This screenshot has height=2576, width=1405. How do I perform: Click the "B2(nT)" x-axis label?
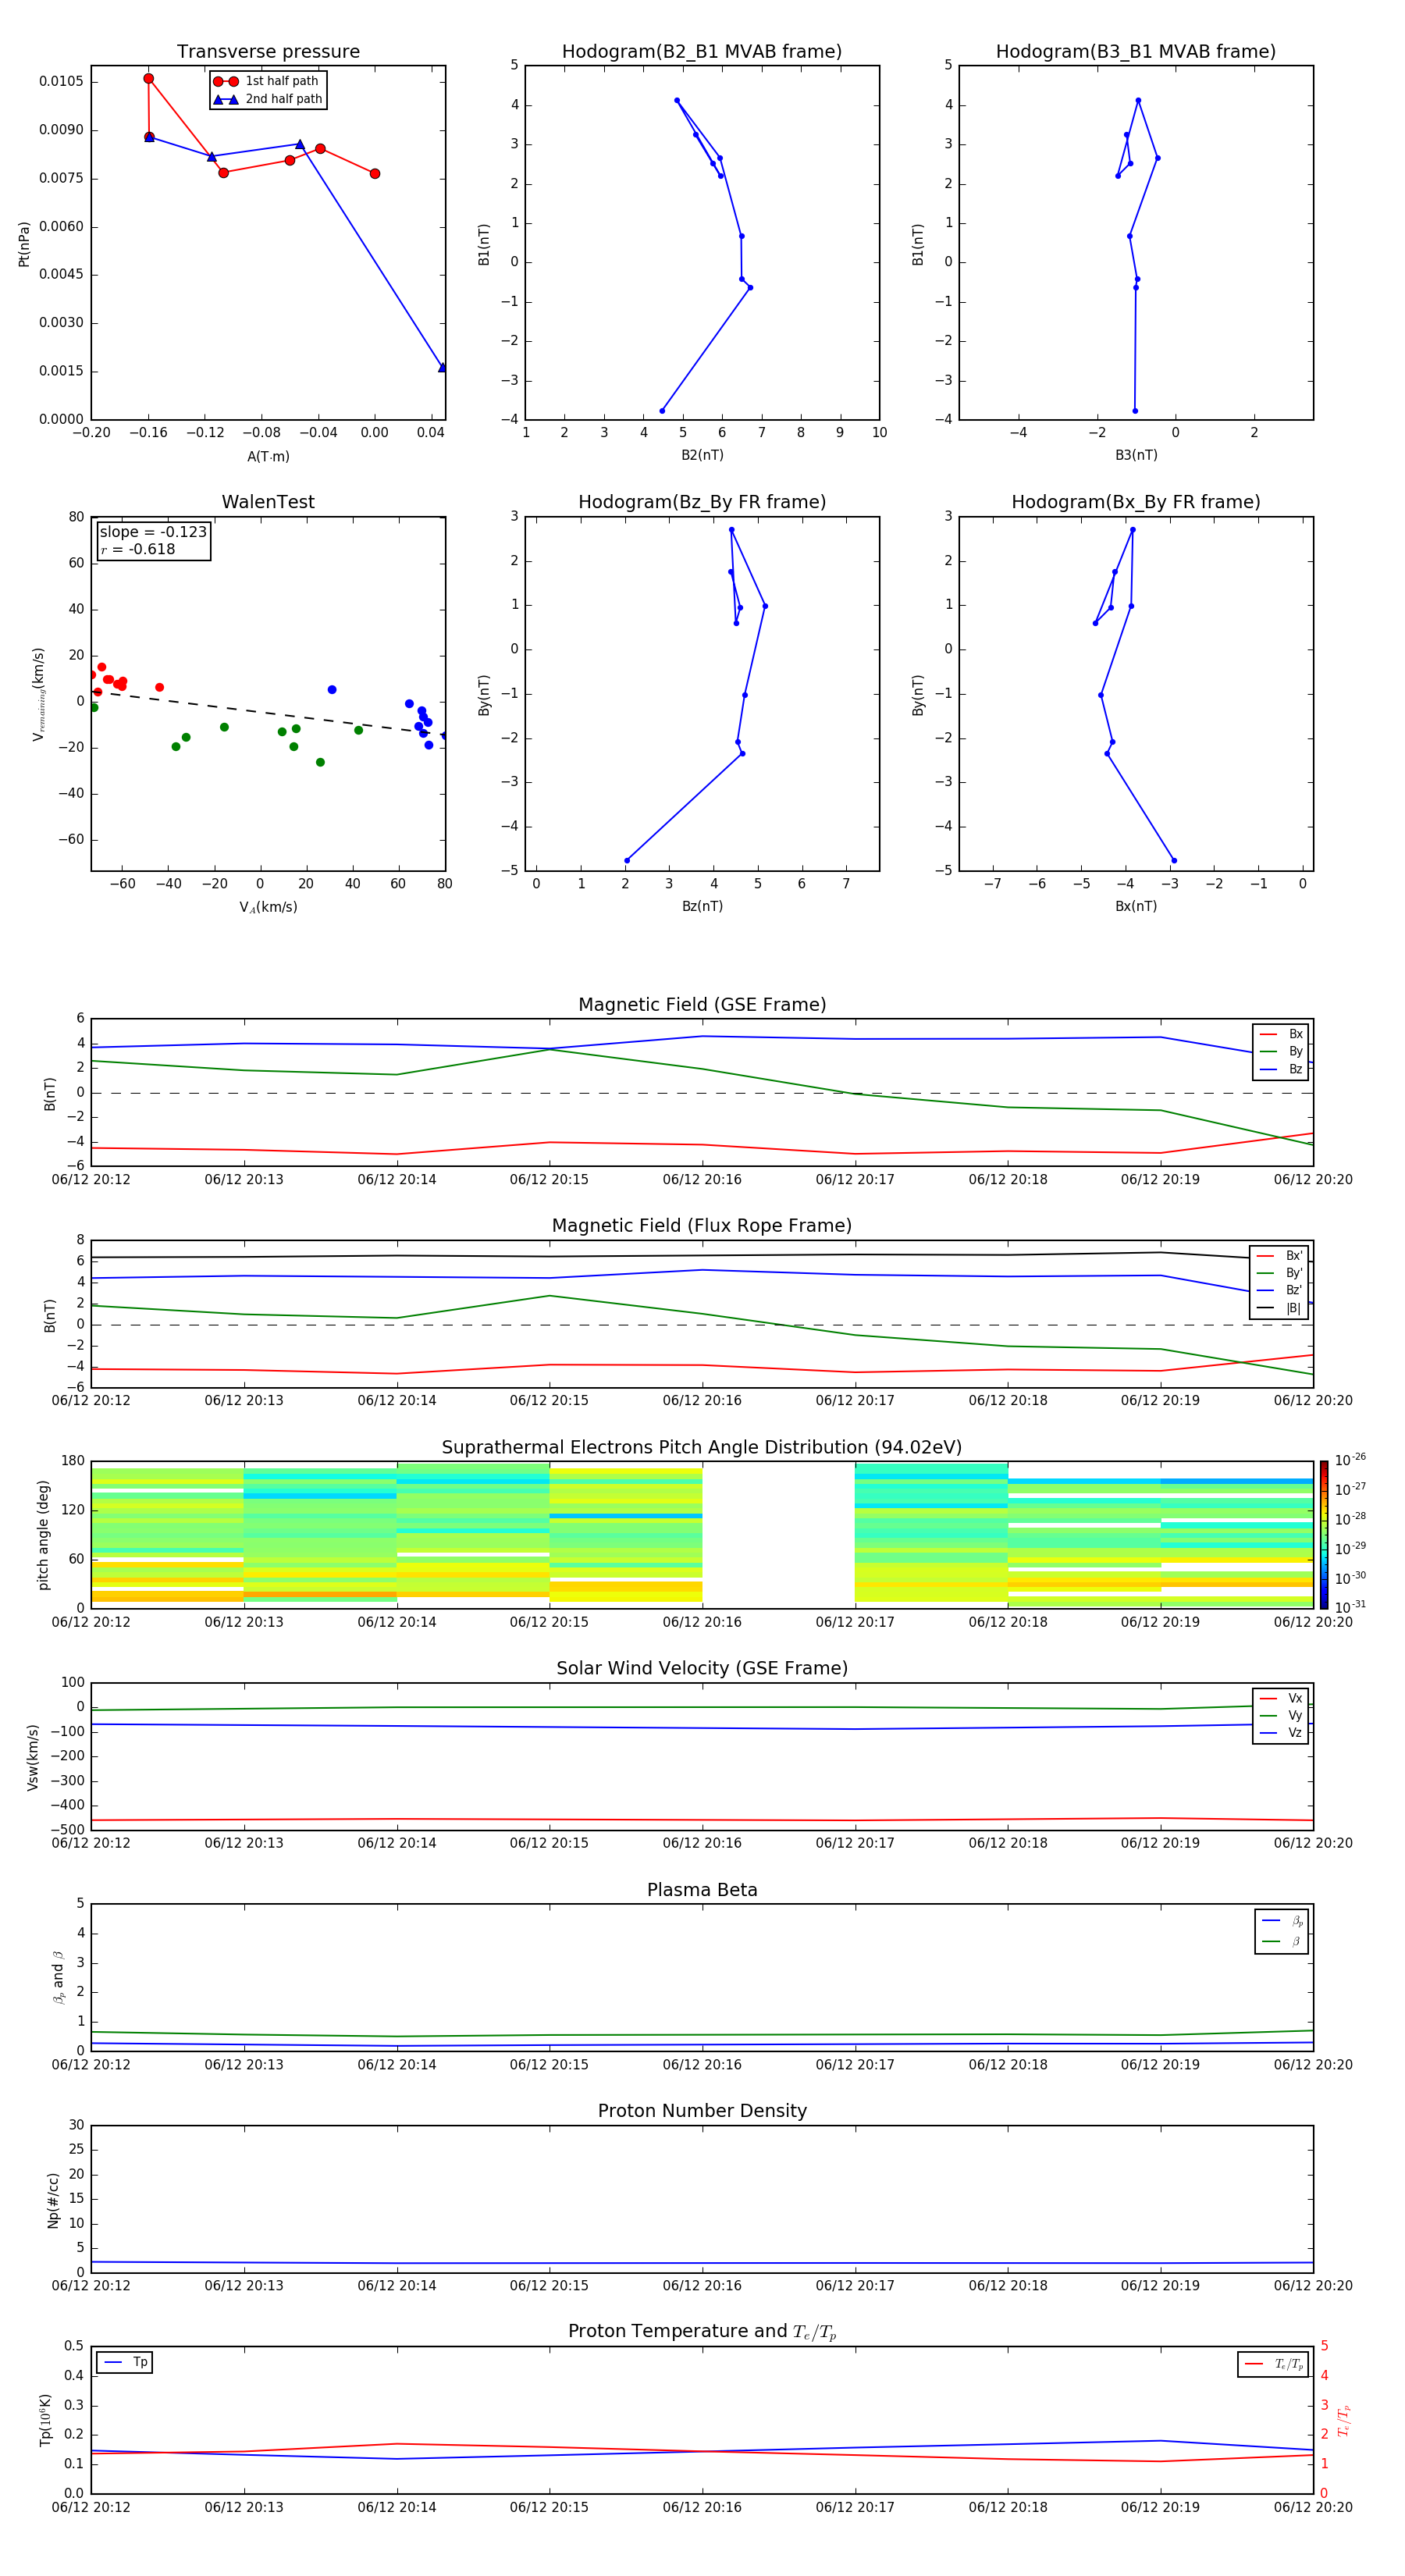point(702,455)
